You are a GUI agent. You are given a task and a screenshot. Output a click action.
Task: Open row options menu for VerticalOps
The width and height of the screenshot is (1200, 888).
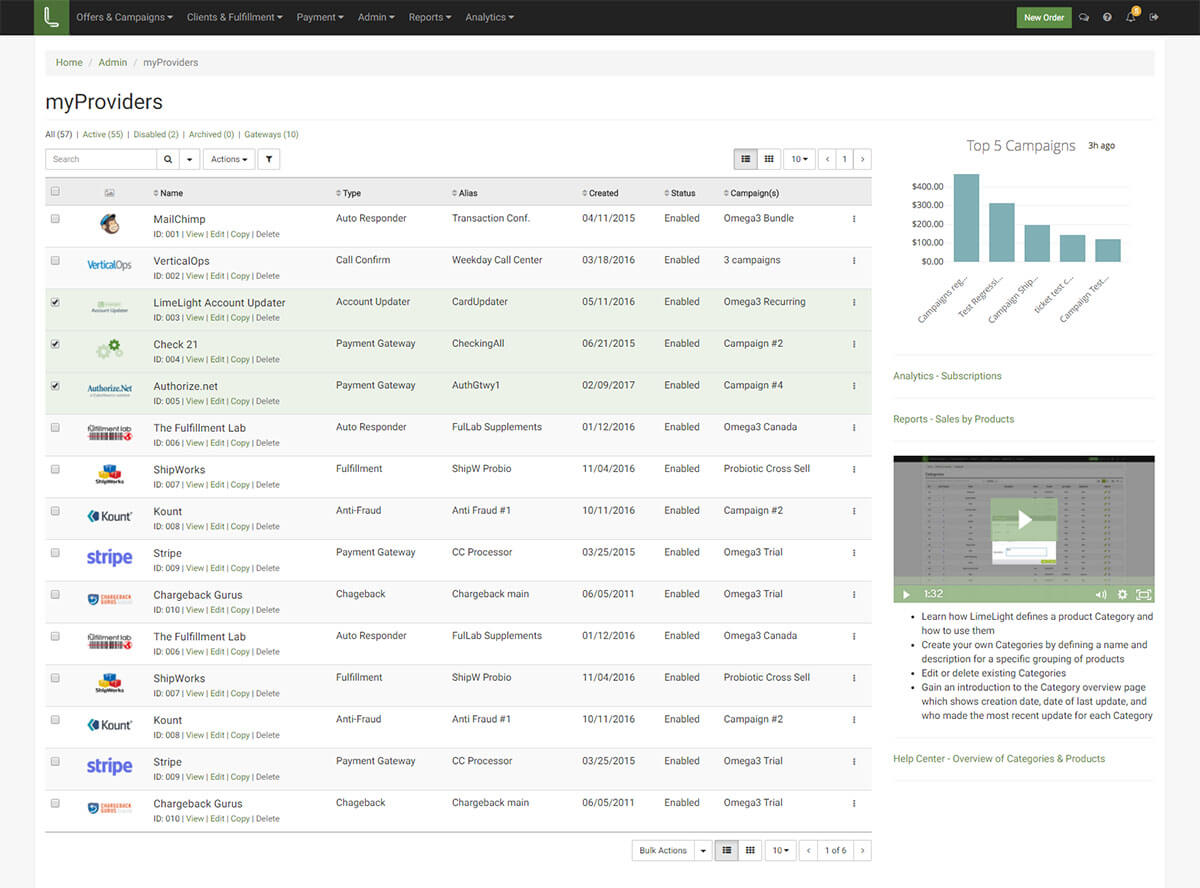(x=854, y=260)
